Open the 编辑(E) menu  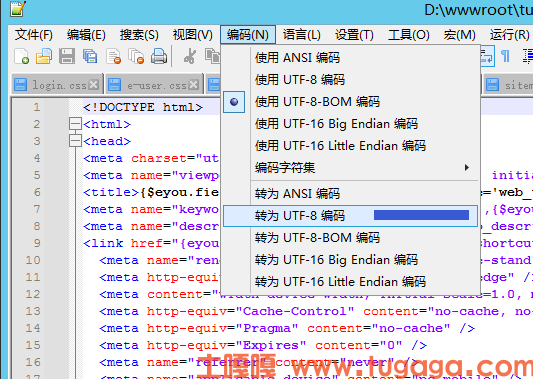click(86, 35)
